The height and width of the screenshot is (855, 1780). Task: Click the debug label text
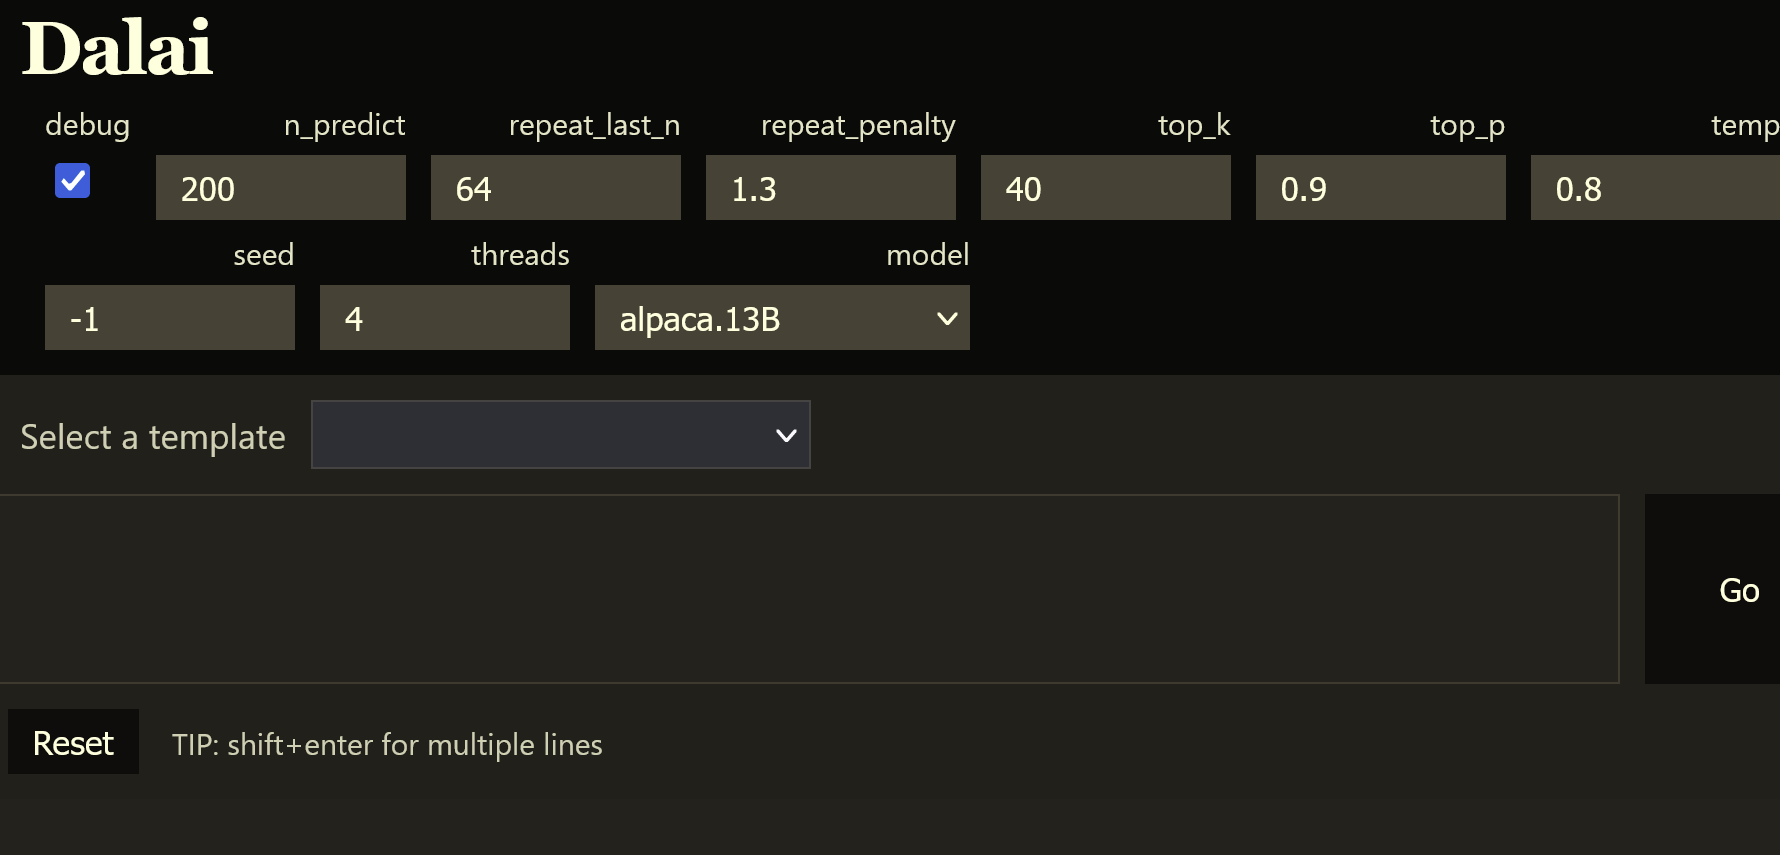pos(87,125)
